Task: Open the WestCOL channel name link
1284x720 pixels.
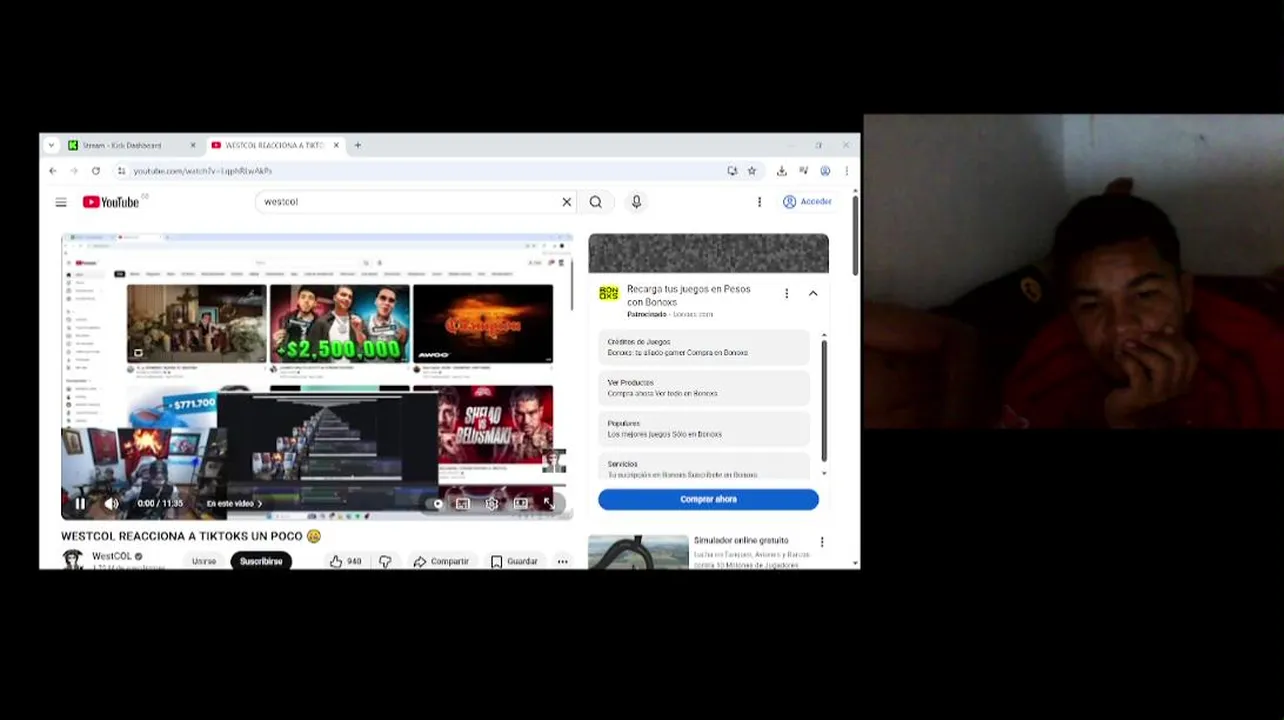Action: (x=112, y=556)
